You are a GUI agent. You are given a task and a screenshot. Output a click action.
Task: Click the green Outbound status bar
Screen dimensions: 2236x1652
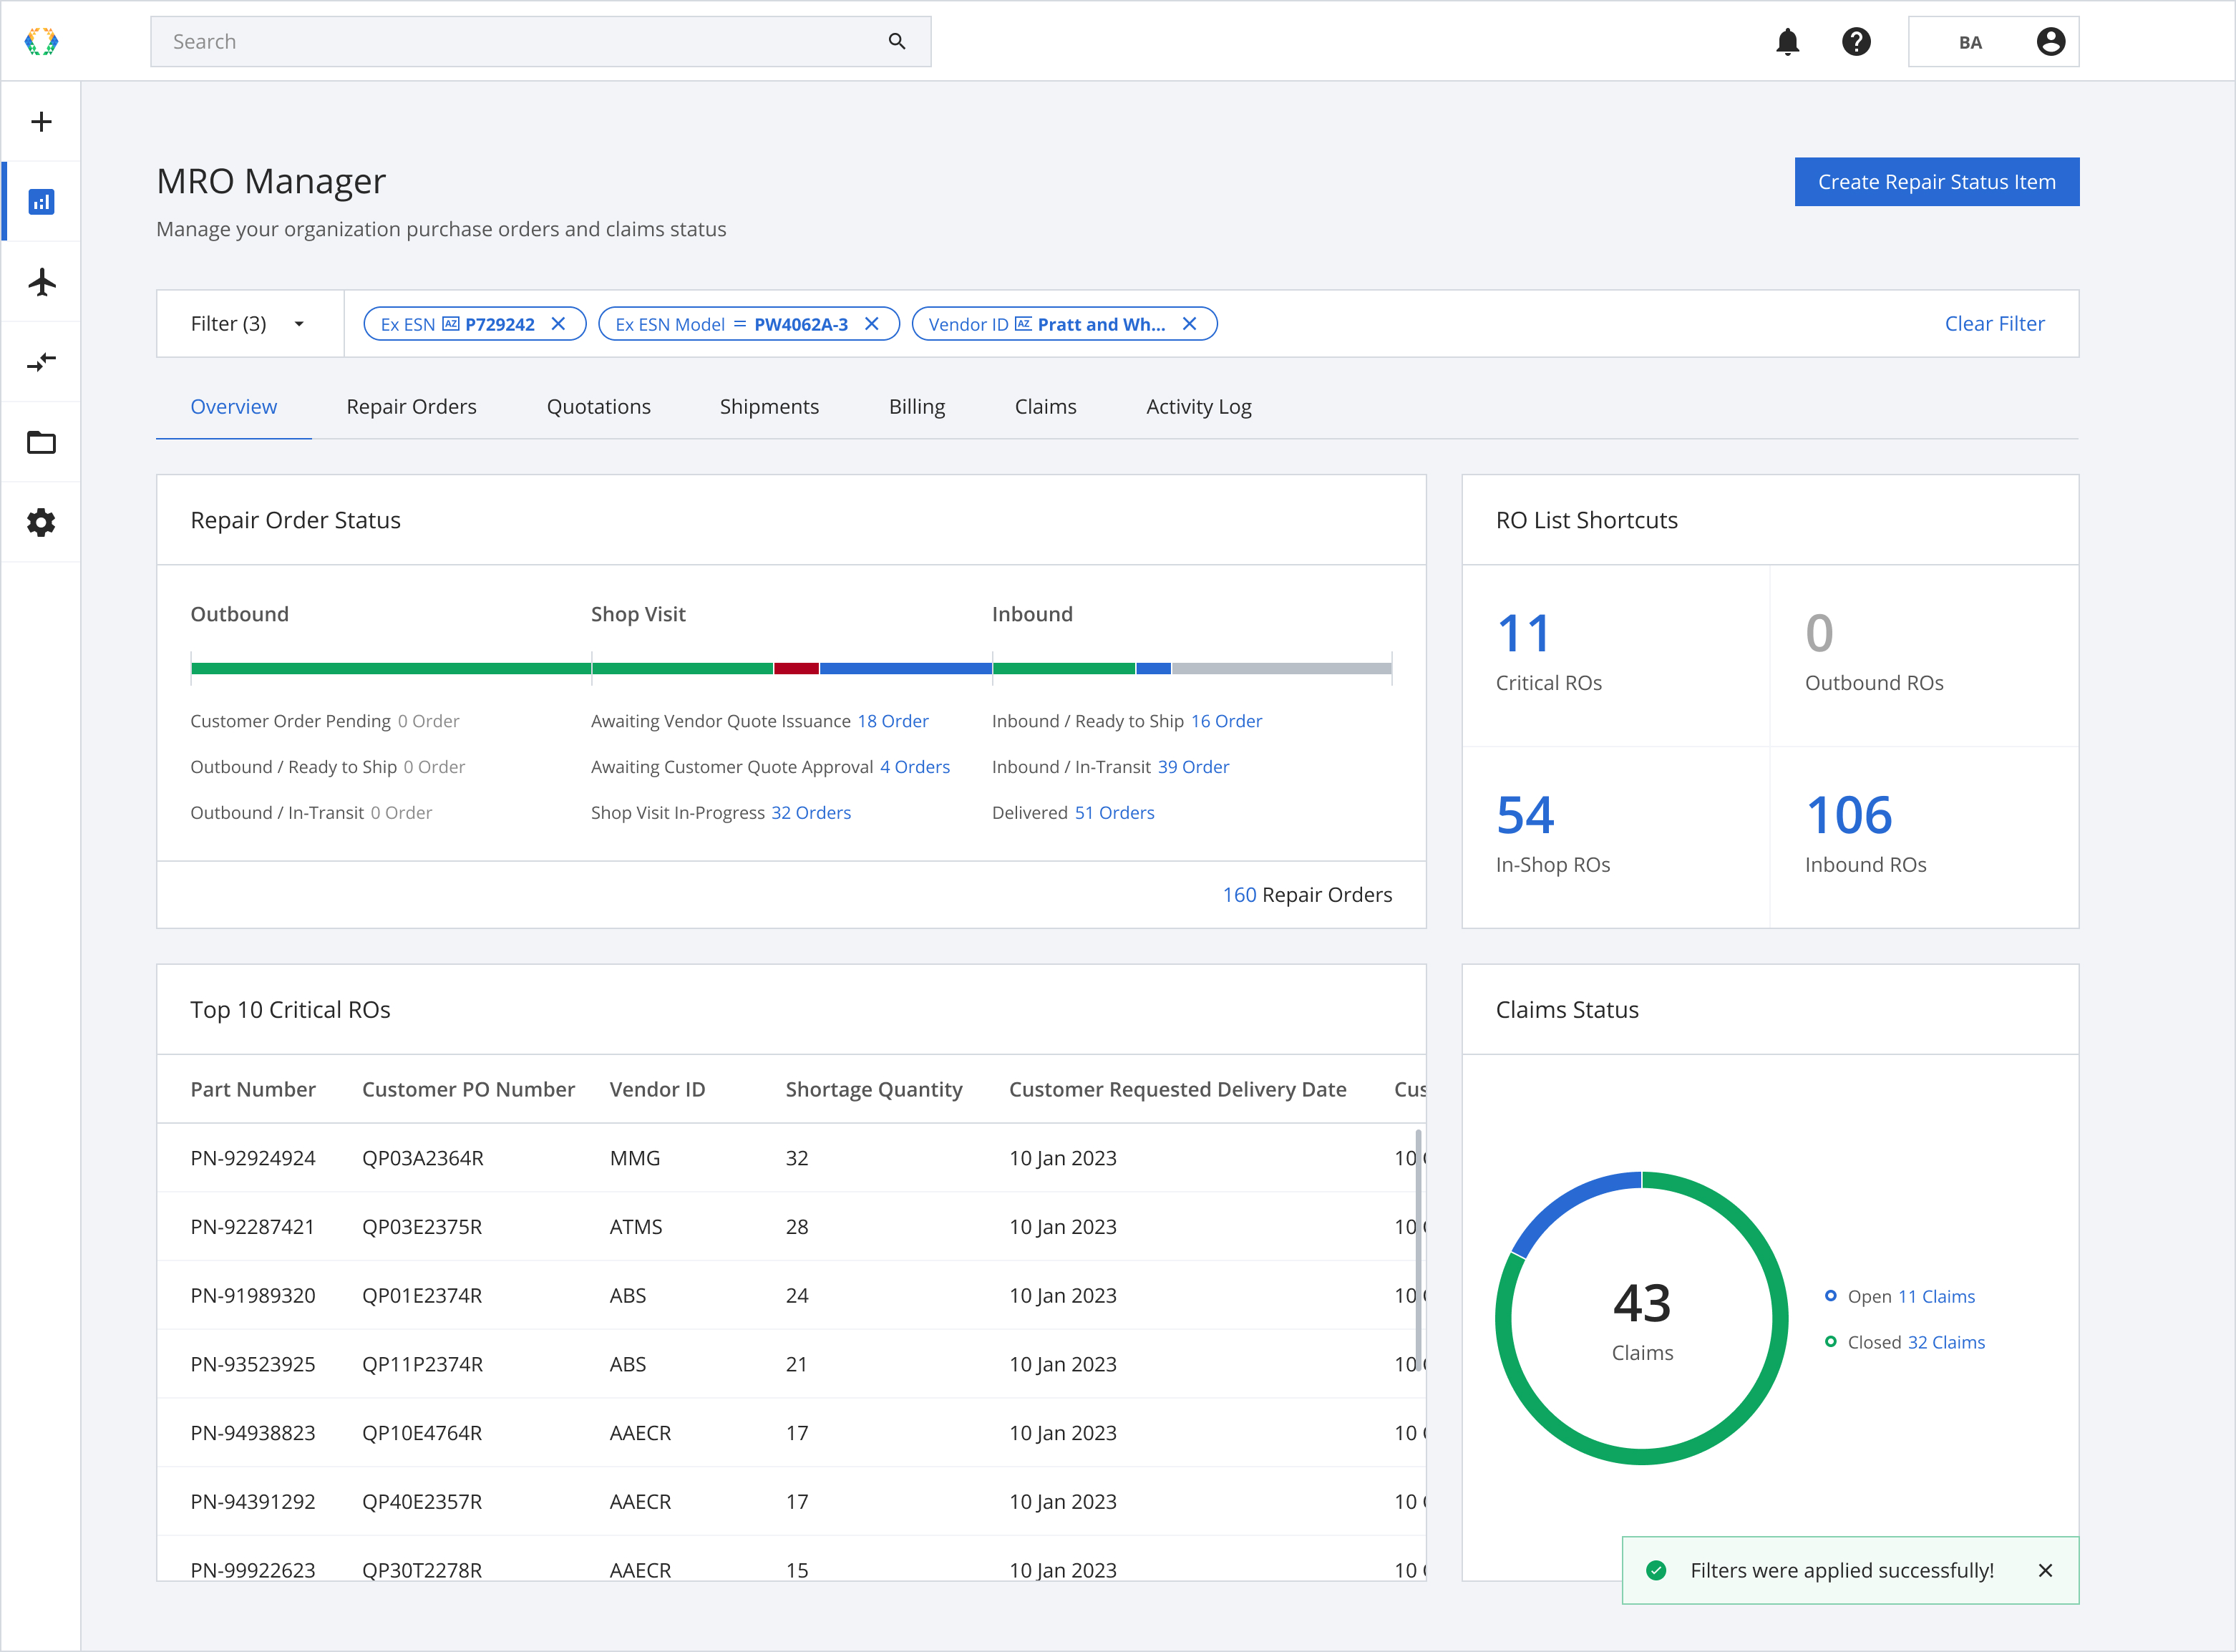click(x=391, y=668)
